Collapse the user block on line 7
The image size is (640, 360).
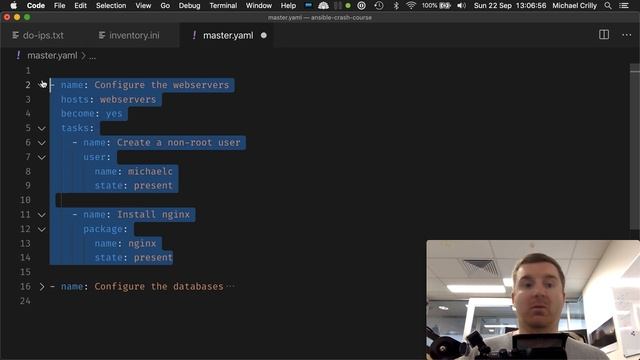click(x=42, y=157)
